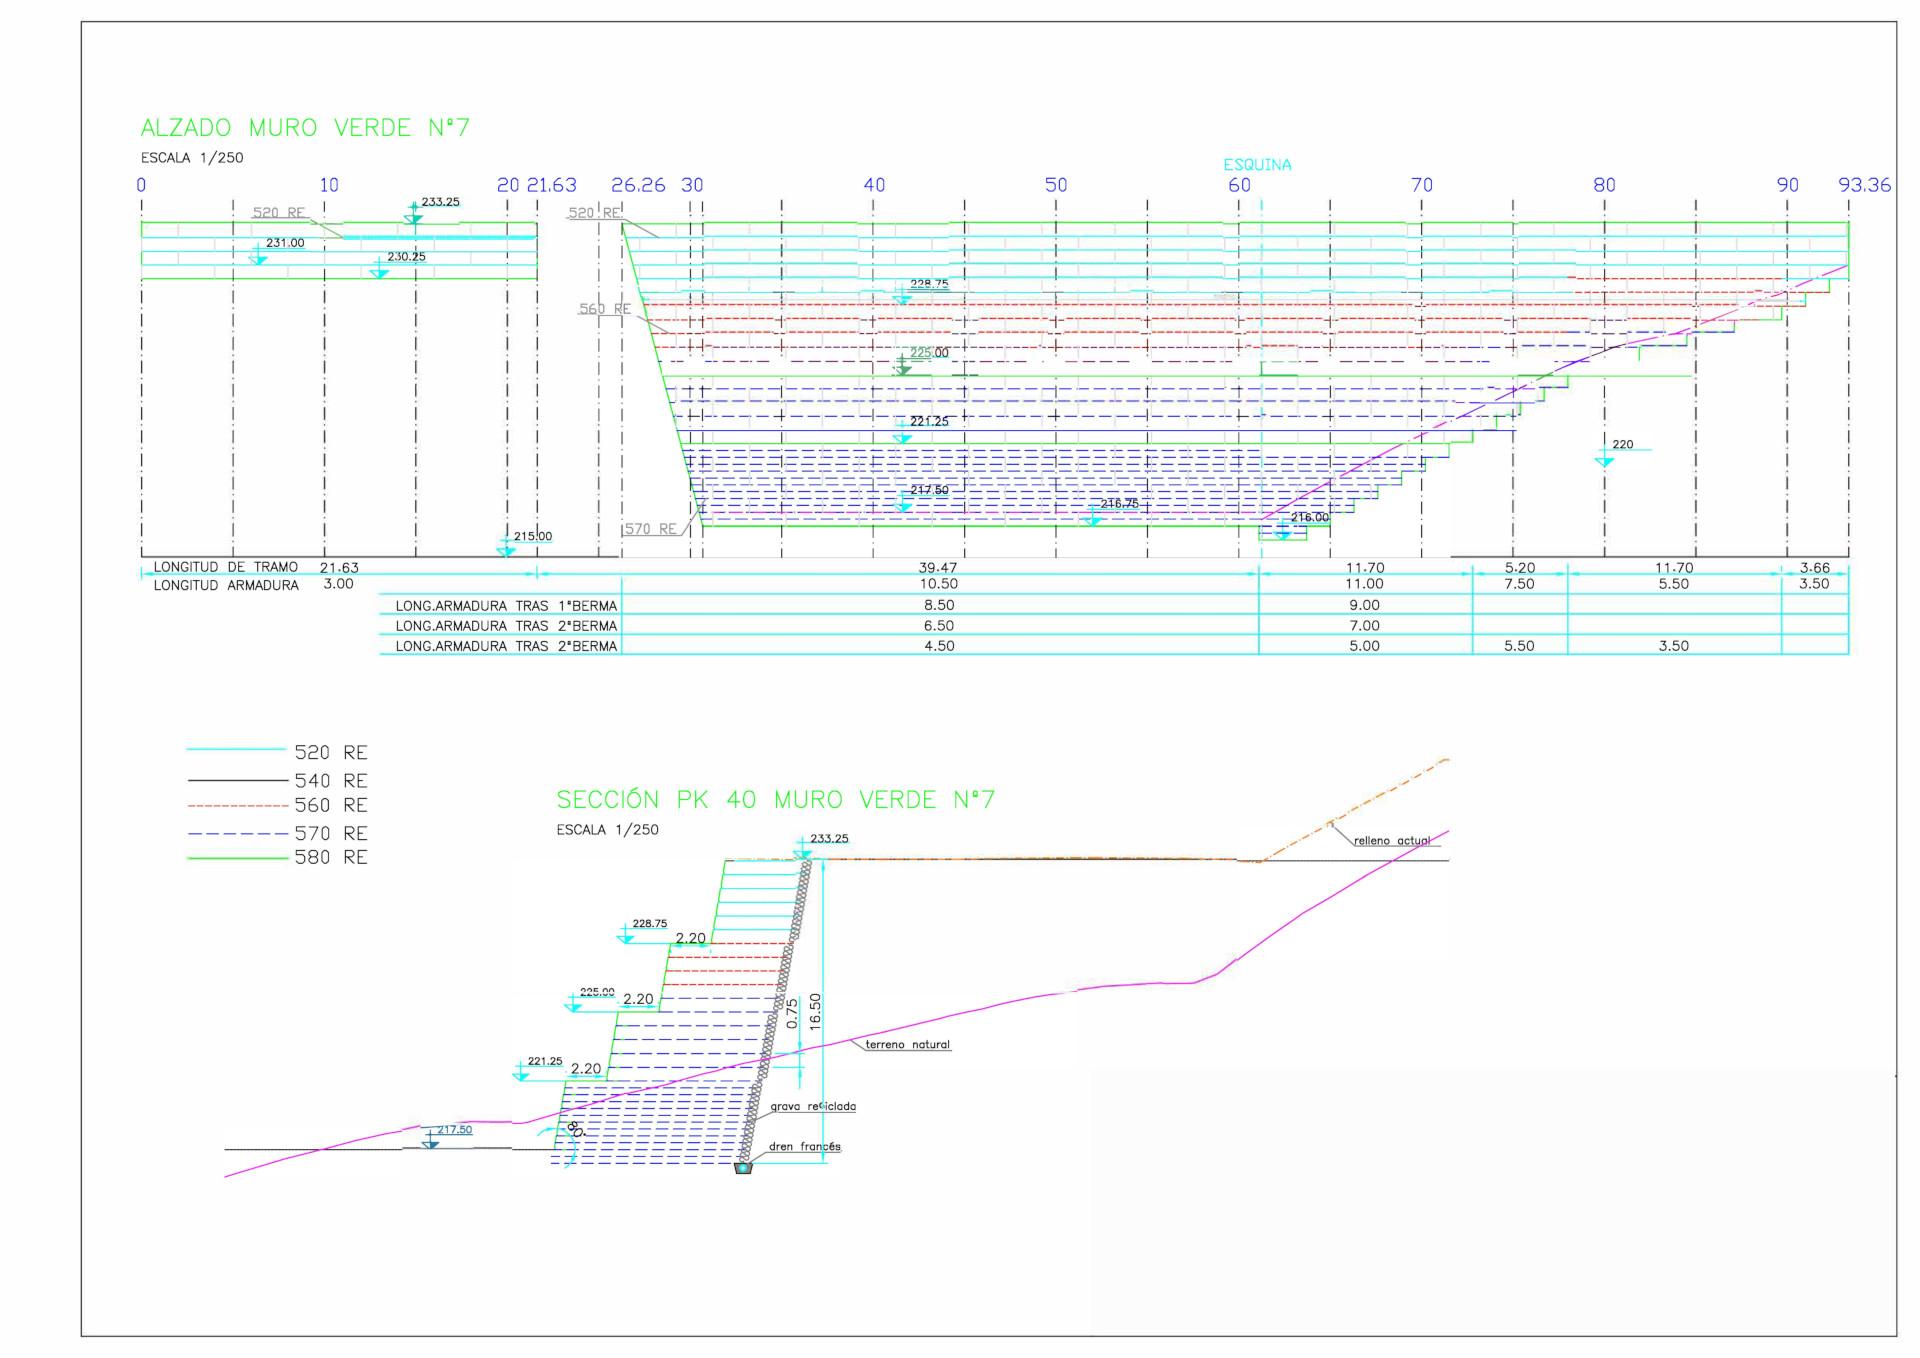This screenshot has width=1920, height=1358.
Task: Click the 16.50 height dimension text
Action: 816,1011
